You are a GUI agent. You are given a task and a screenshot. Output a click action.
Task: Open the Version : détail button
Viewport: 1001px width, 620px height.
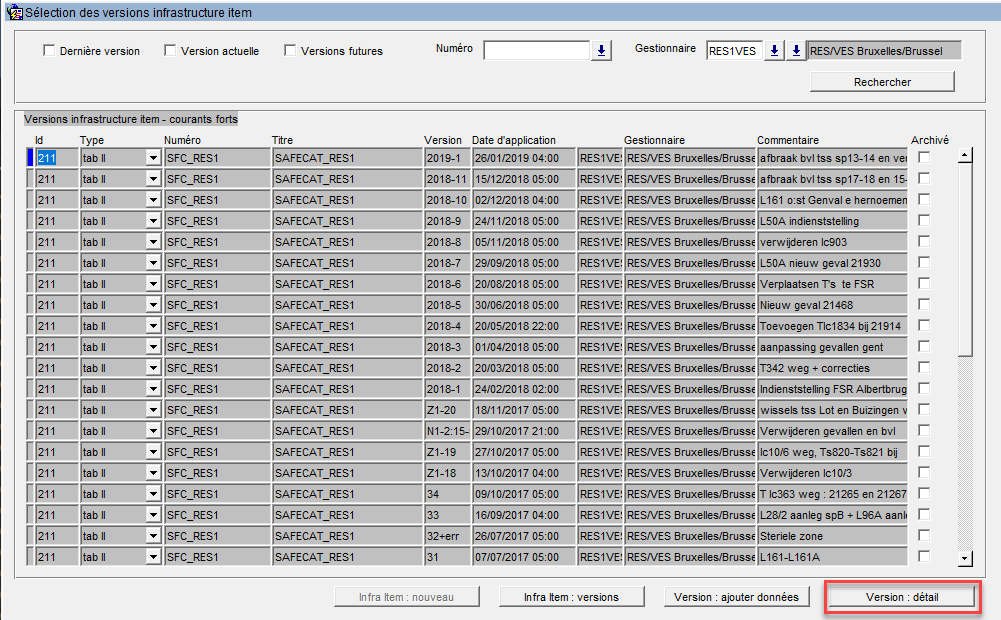902,597
